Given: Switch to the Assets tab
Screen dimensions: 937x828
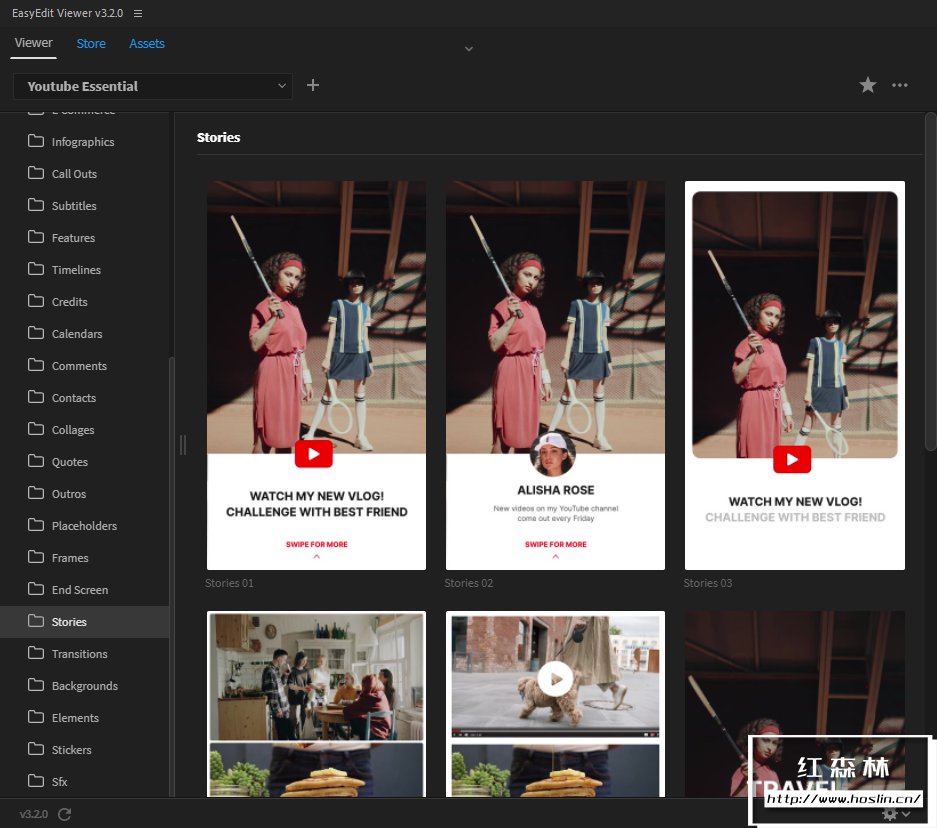Looking at the screenshot, I should tap(147, 43).
